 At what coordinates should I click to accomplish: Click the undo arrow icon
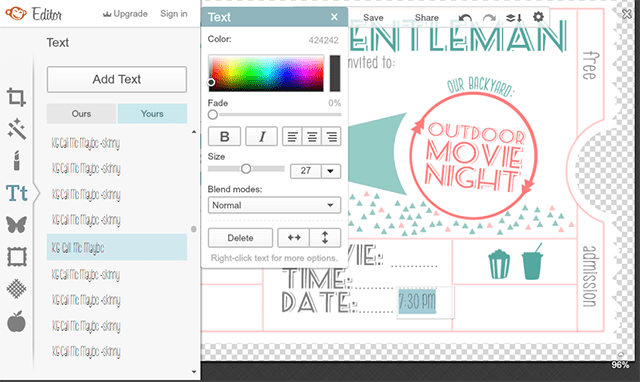[x=465, y=18]
